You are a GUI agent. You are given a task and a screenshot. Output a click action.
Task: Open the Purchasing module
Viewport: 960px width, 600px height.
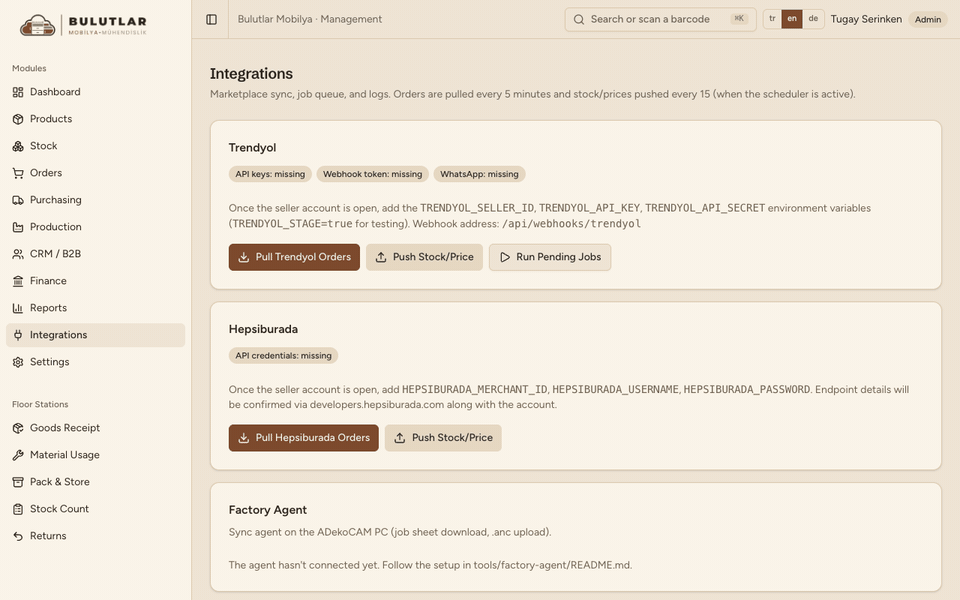click(x=96, y=200)
